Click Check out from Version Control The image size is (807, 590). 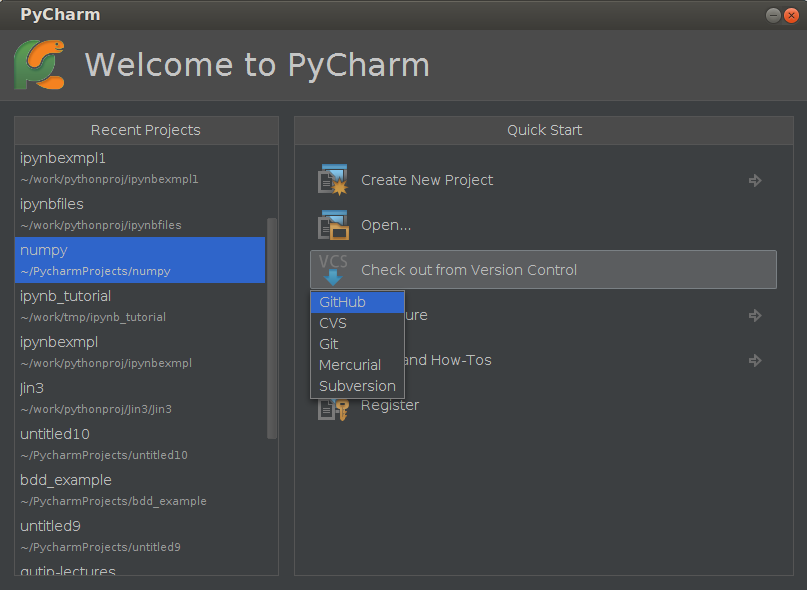click(x=543, y=270)
